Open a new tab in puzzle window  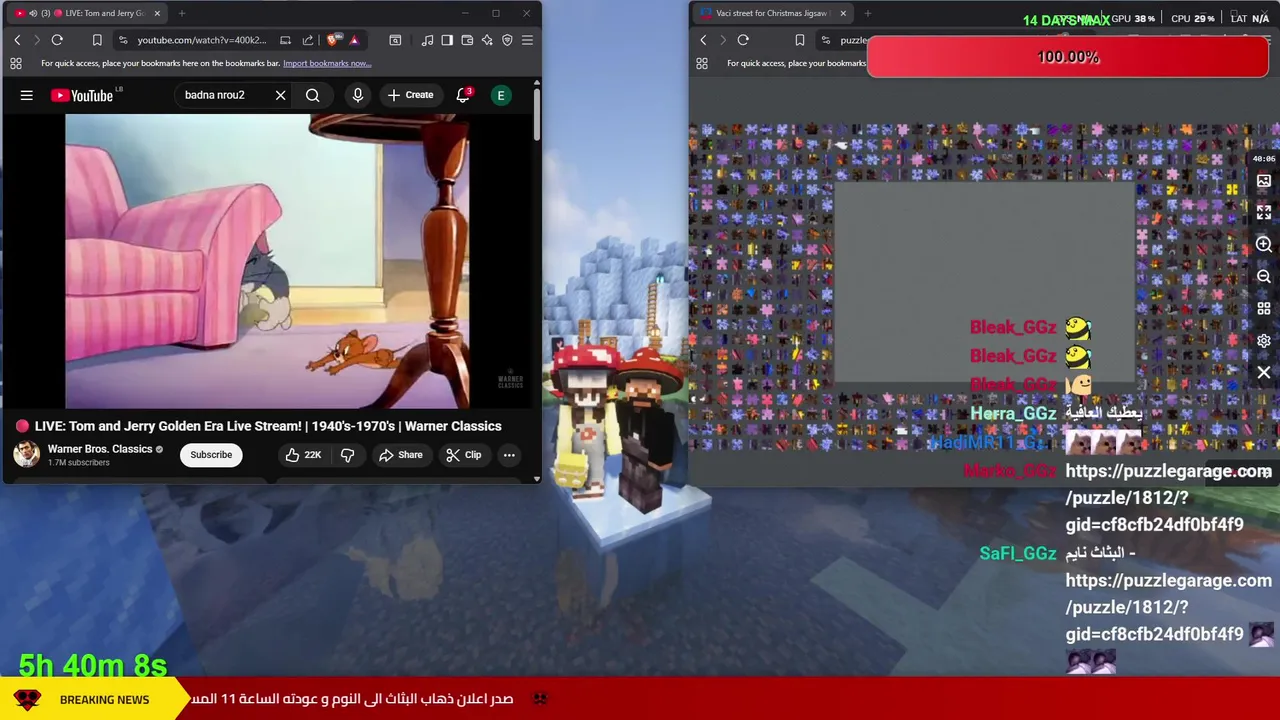(867, 13)
